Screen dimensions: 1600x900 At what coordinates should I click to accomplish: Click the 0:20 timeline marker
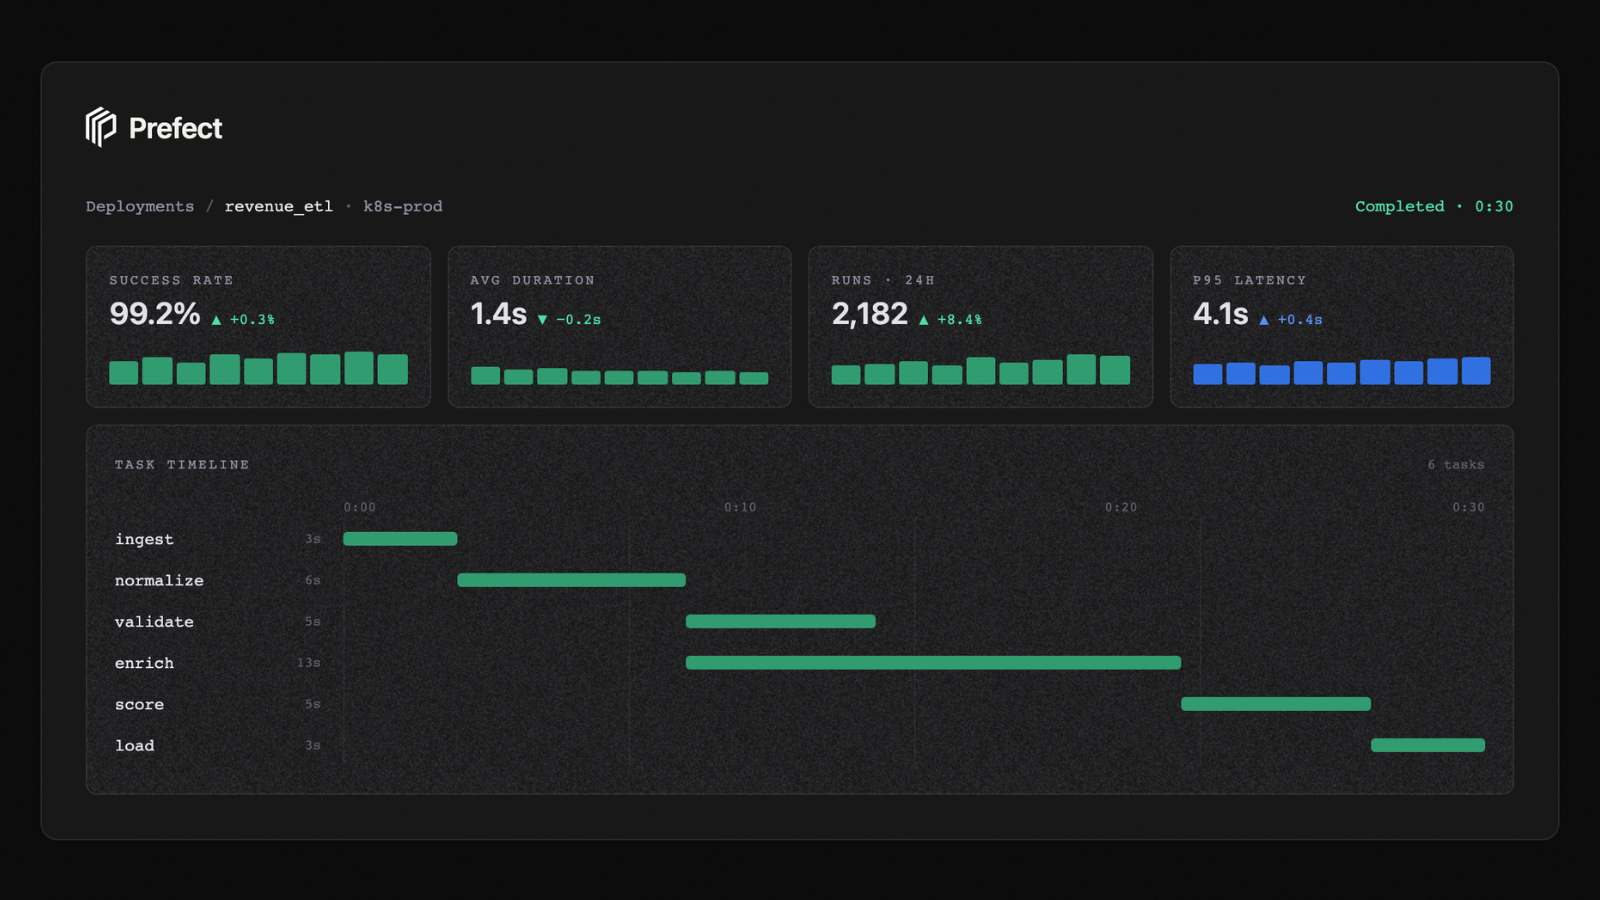(x=1121, y=508)
